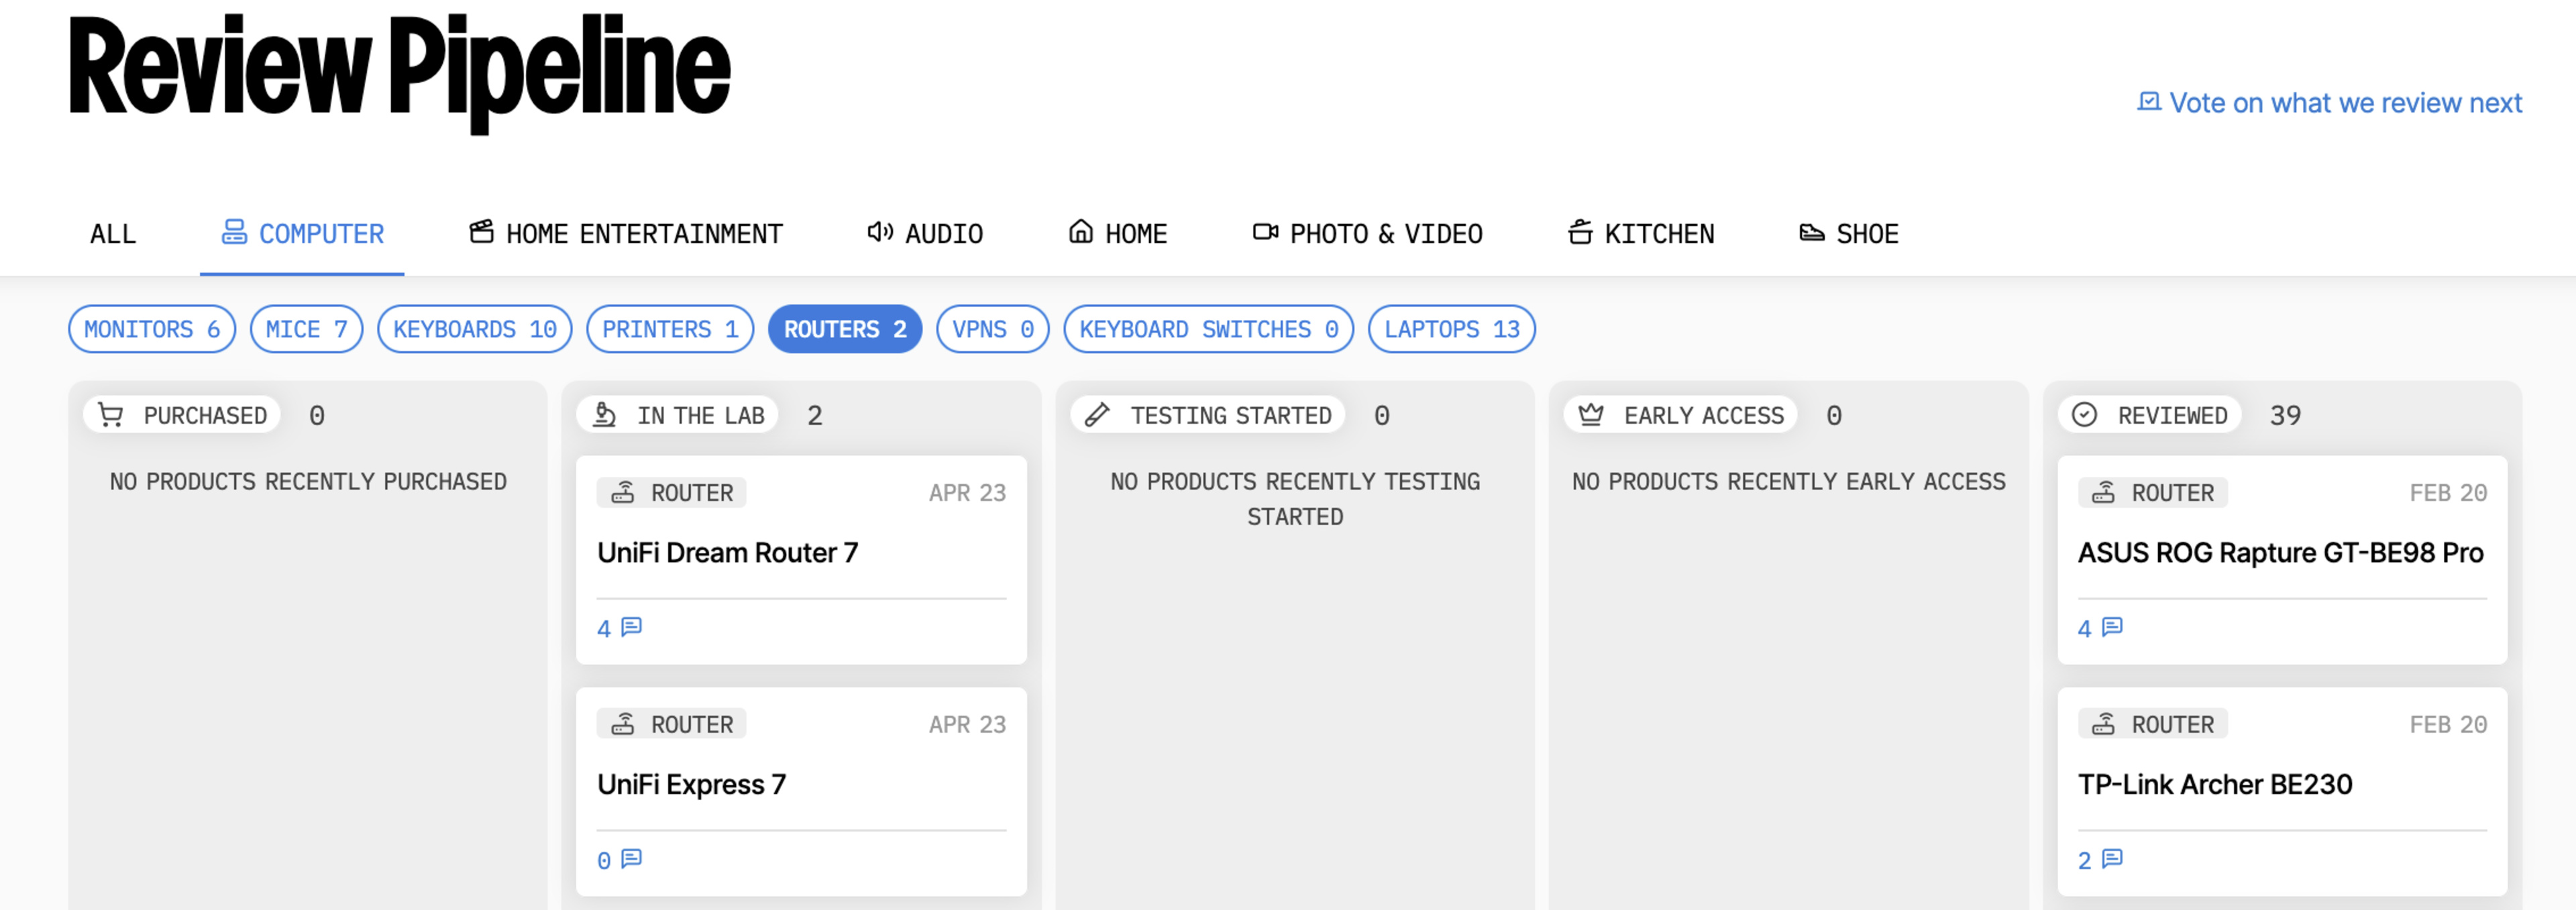
Task: Click the house icon next to HOME
Action: 1080,232
